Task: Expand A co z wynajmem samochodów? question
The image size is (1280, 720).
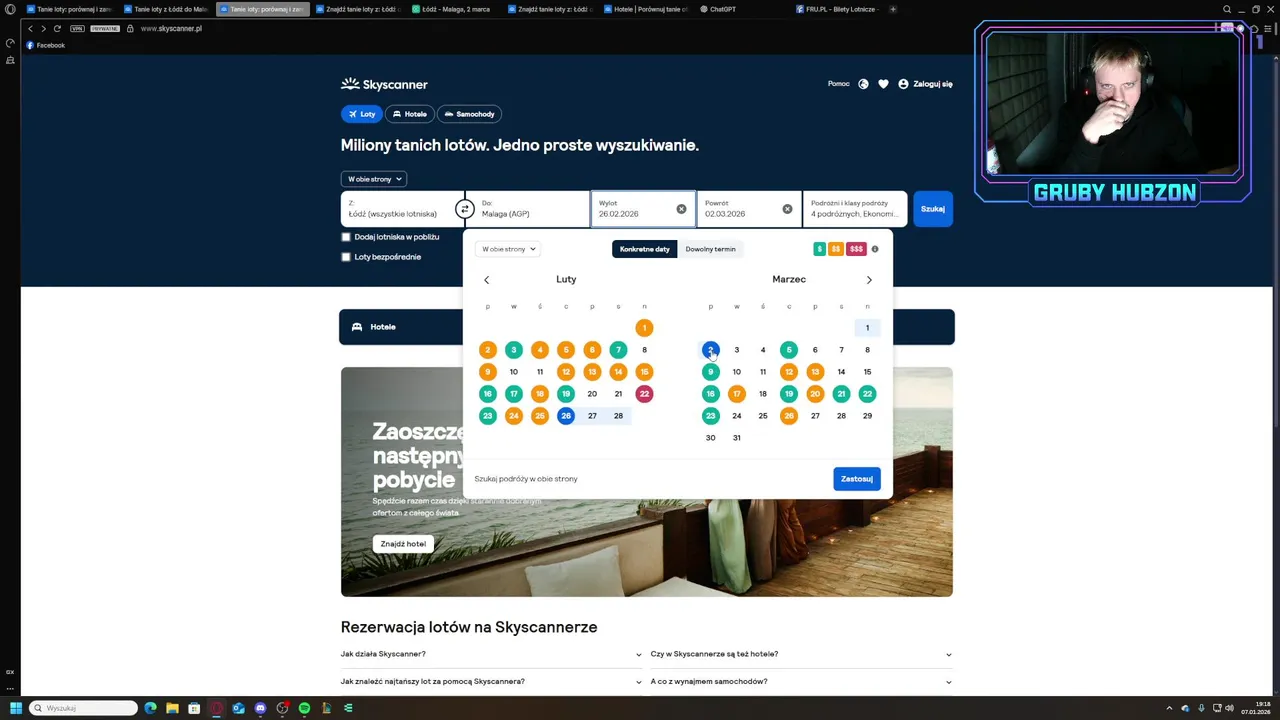Action: click(801, 681)
